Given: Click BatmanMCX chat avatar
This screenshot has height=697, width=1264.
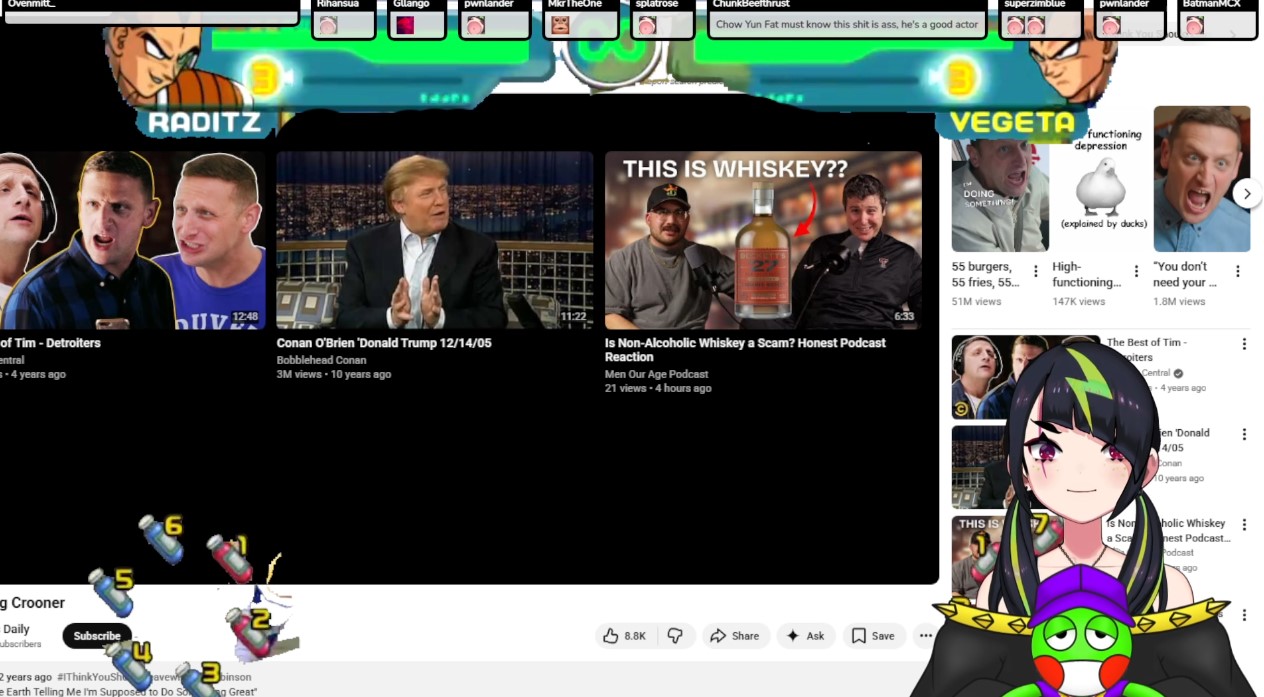Looking at the screenshot, I should point(1193,26).
